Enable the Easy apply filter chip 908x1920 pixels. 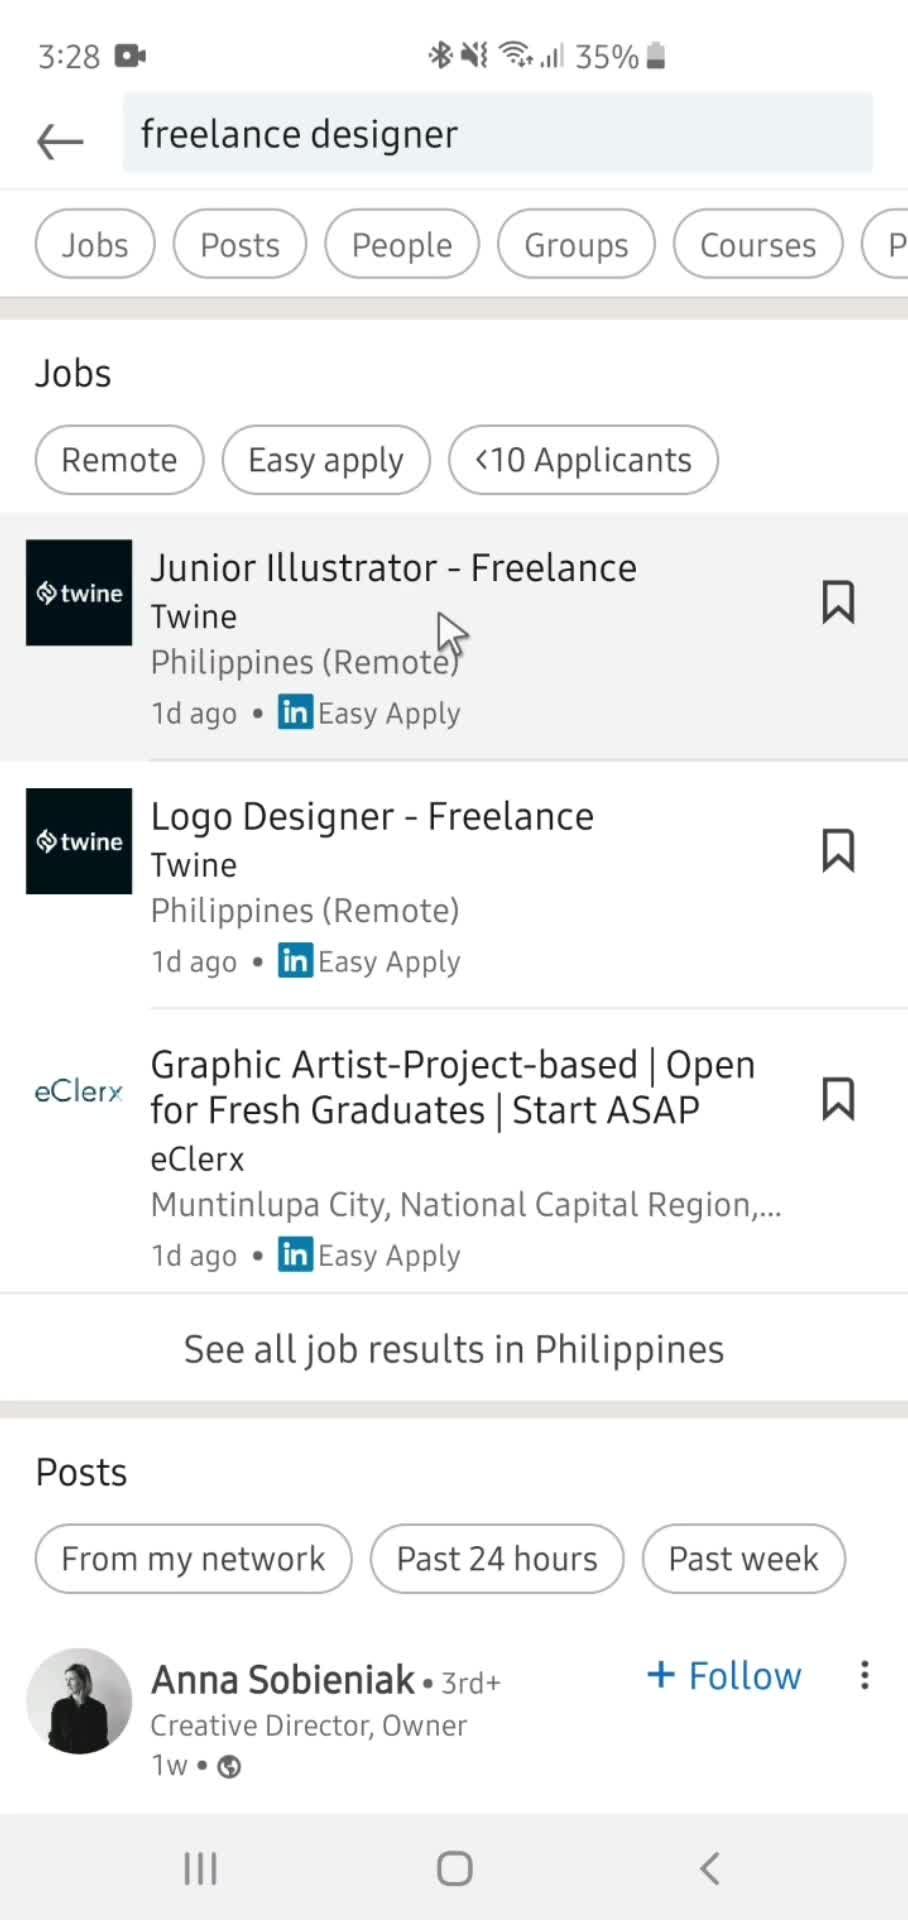[x=326, y=460]
